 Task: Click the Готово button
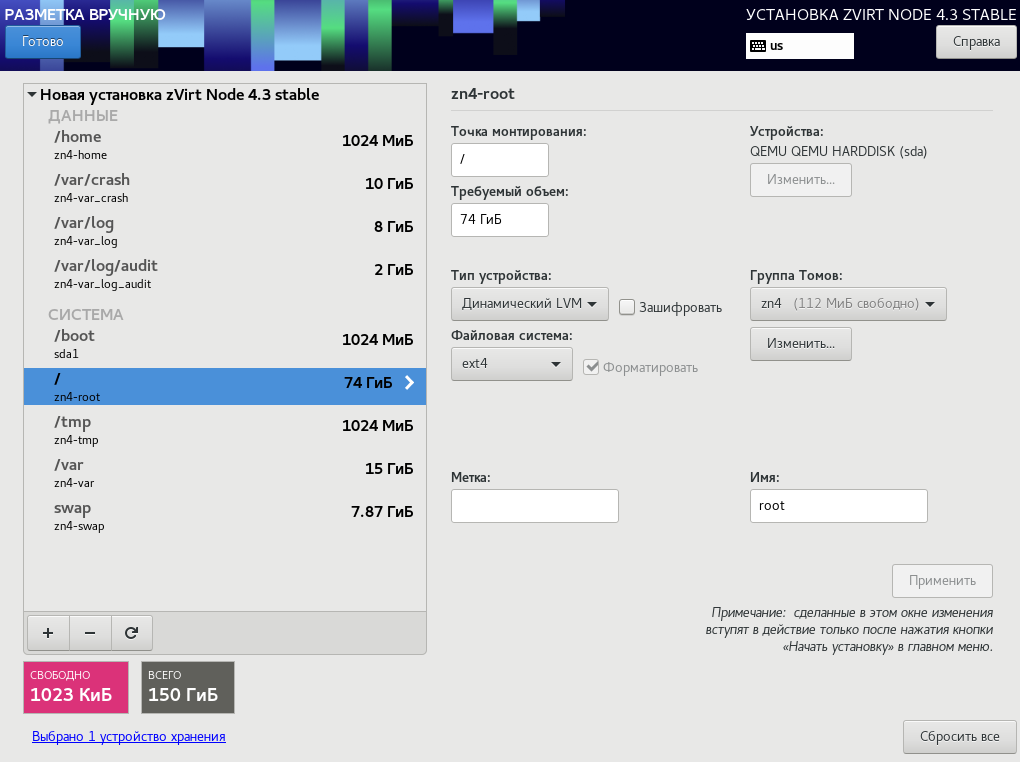point(43,42)
